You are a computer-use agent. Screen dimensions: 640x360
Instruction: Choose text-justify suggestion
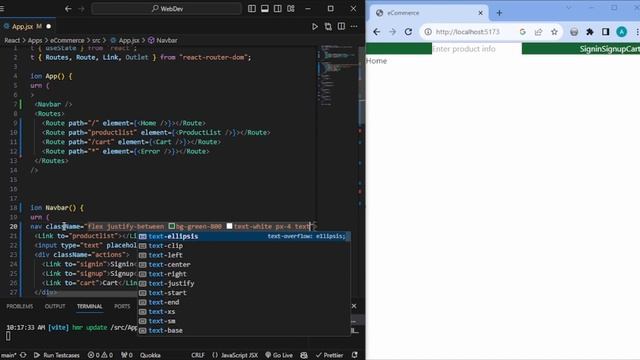244,283
